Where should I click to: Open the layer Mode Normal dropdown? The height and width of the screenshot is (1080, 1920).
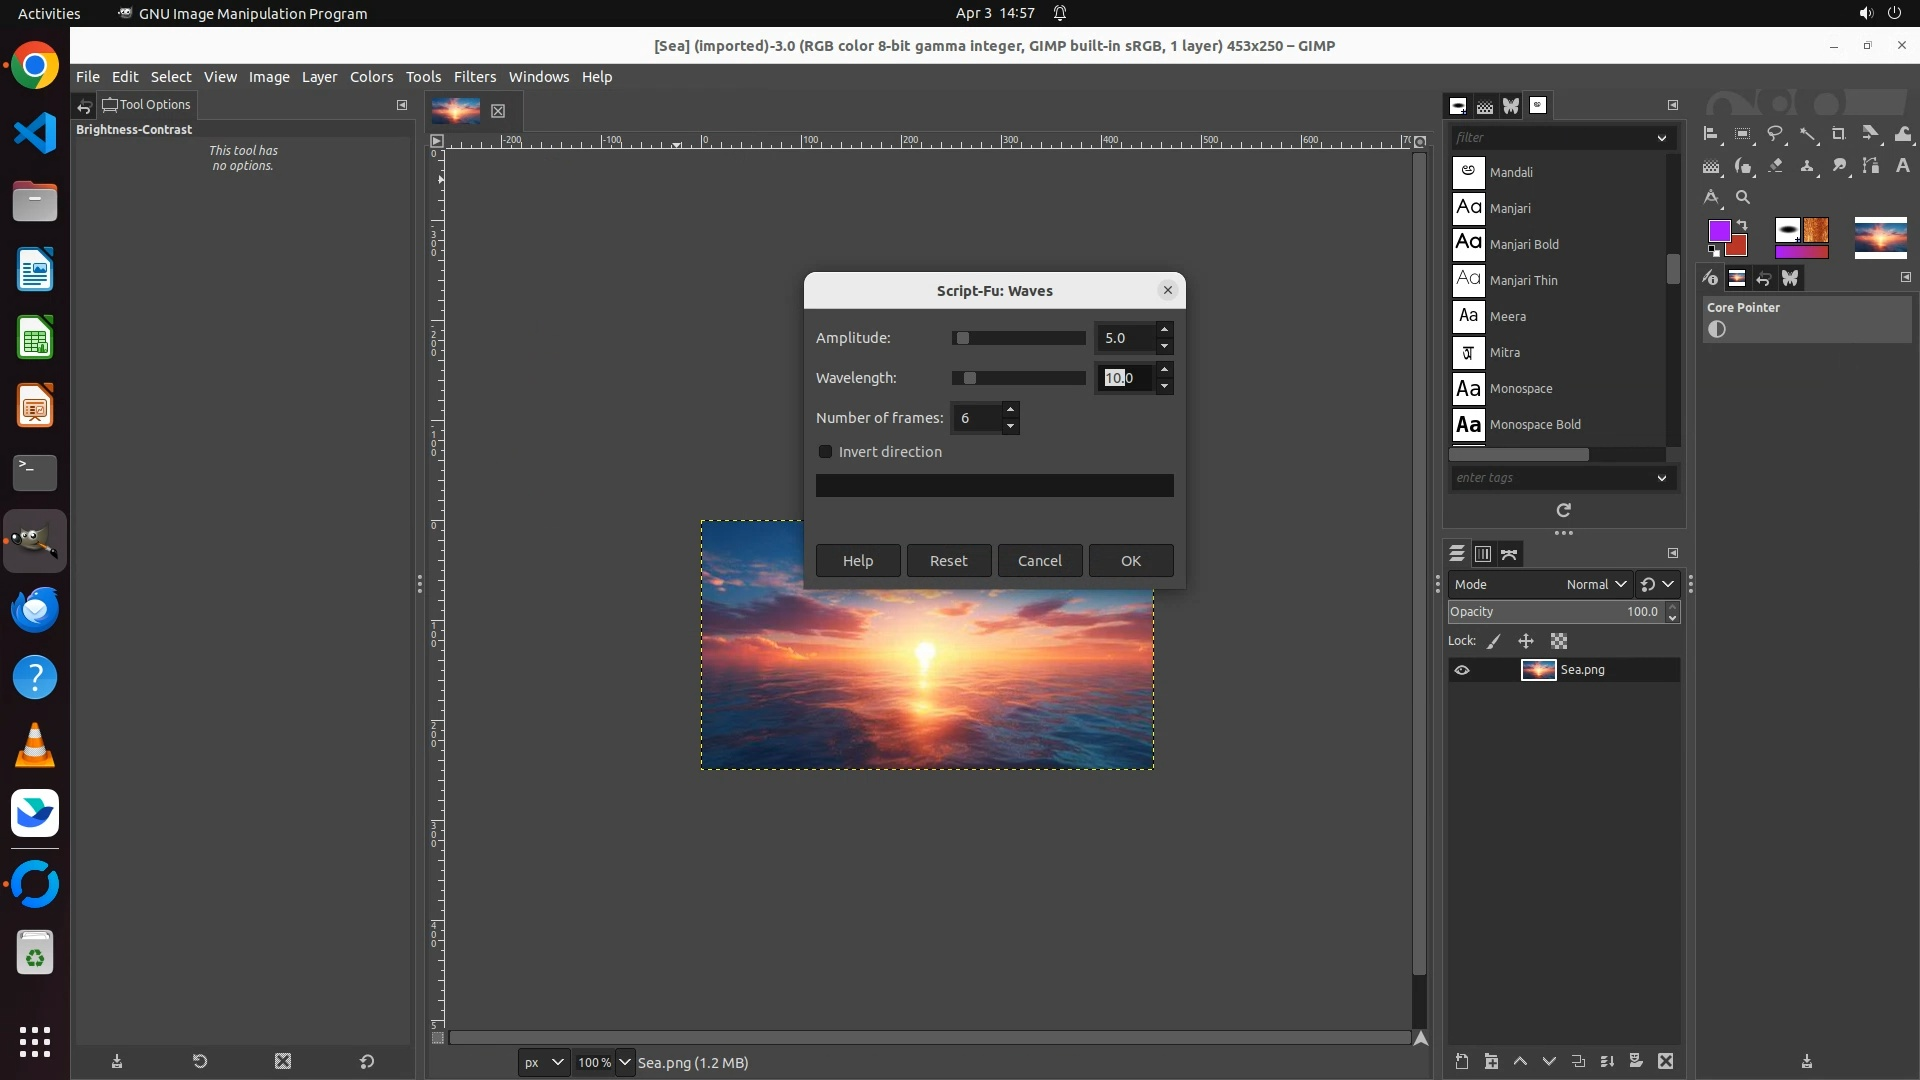(1595, 584)
